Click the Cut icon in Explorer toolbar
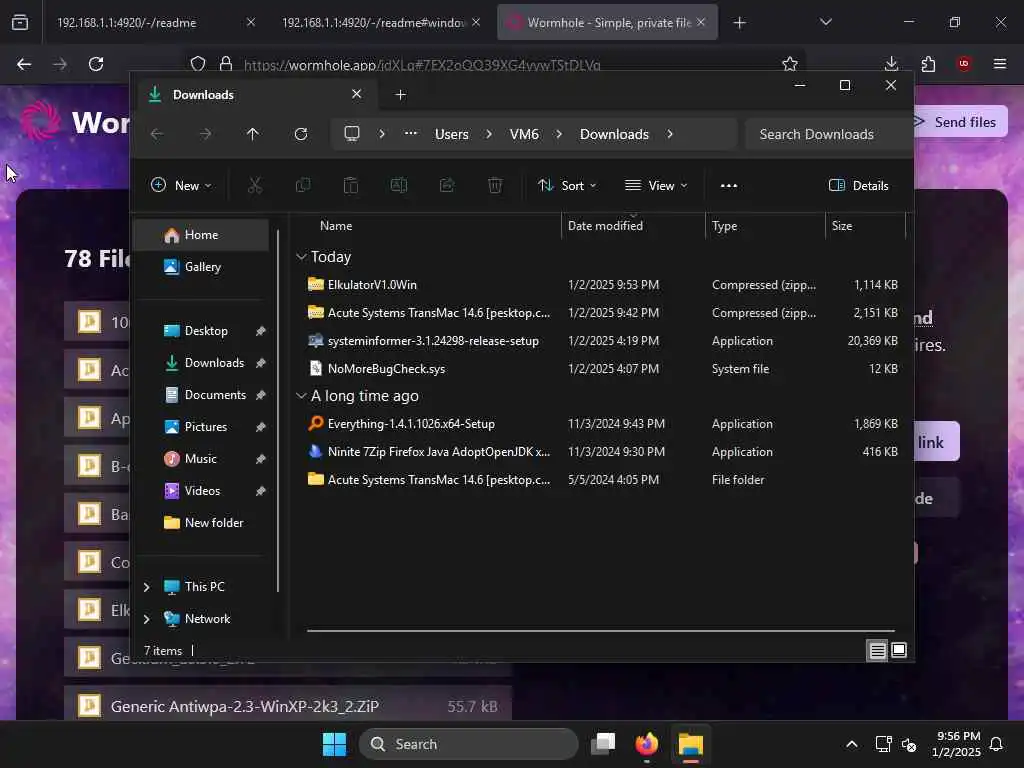Screen dimensions: 1024x768 (x=255, y=185)
